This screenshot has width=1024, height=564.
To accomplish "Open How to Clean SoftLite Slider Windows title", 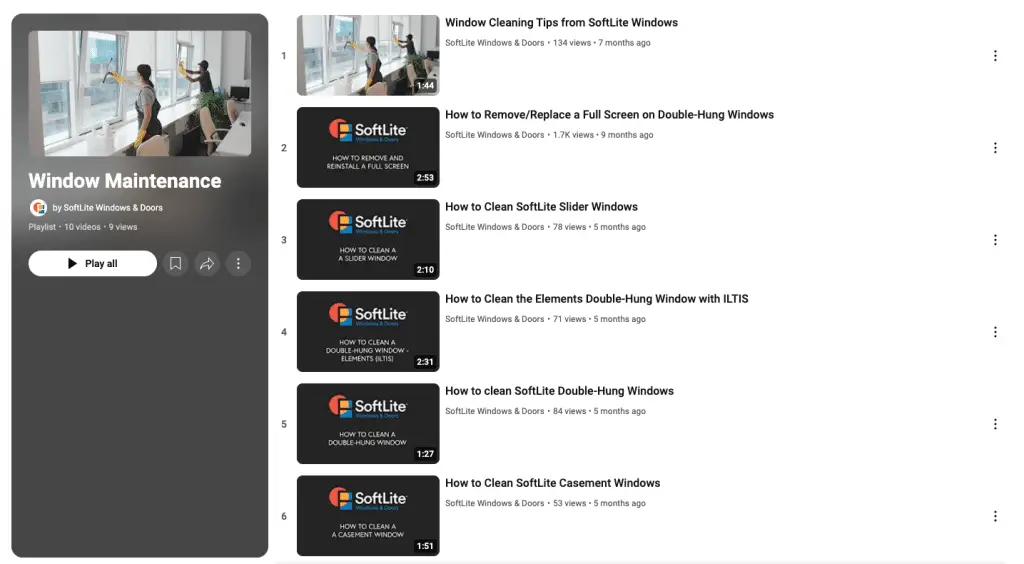I will pyautogui.click(x=541, y=207).
